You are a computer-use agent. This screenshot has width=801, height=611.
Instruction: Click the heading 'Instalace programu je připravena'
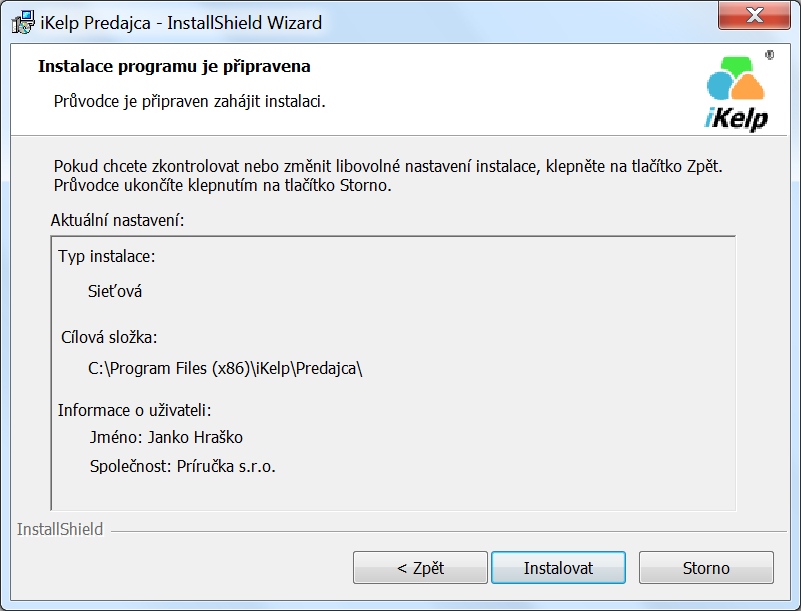pyautogui.click(x=174, y=67)
